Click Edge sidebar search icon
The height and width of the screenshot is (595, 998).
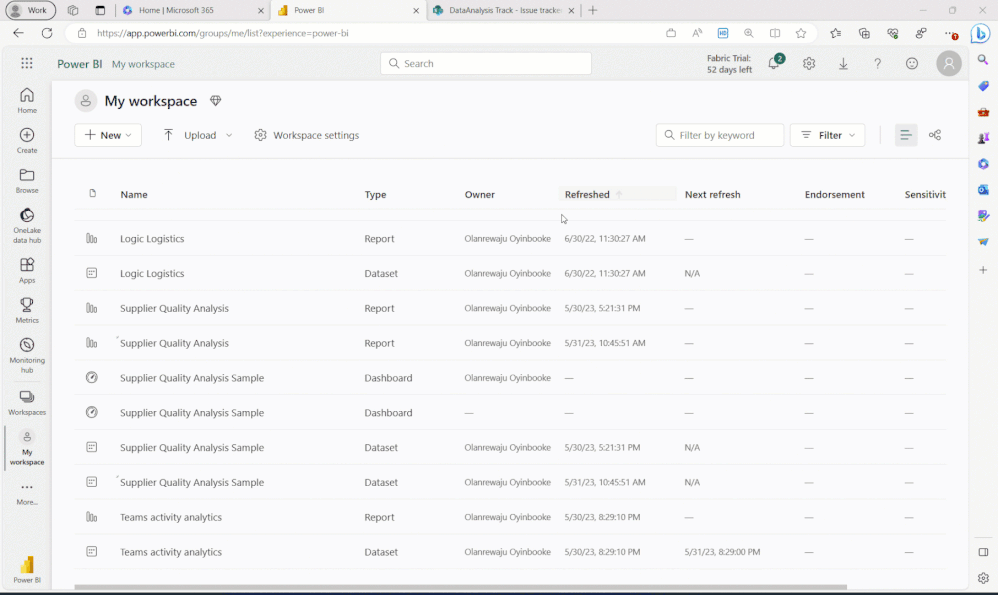point(983,60)
